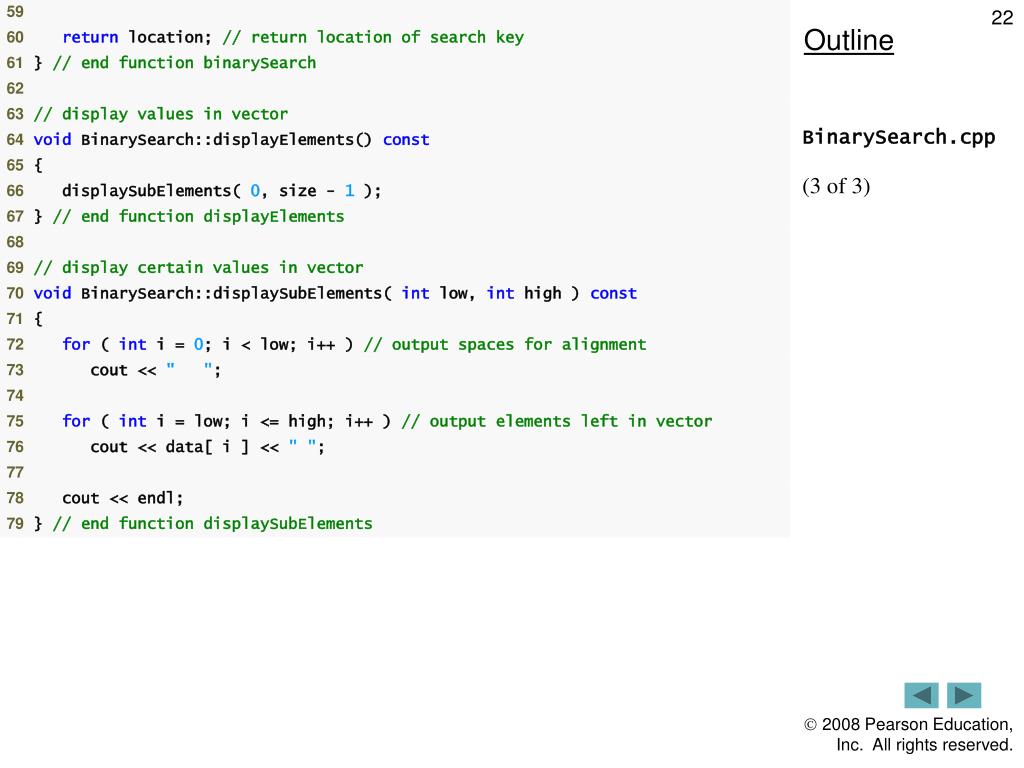
Task: Select the text (3 of 3)
Action: pos(836,186)
